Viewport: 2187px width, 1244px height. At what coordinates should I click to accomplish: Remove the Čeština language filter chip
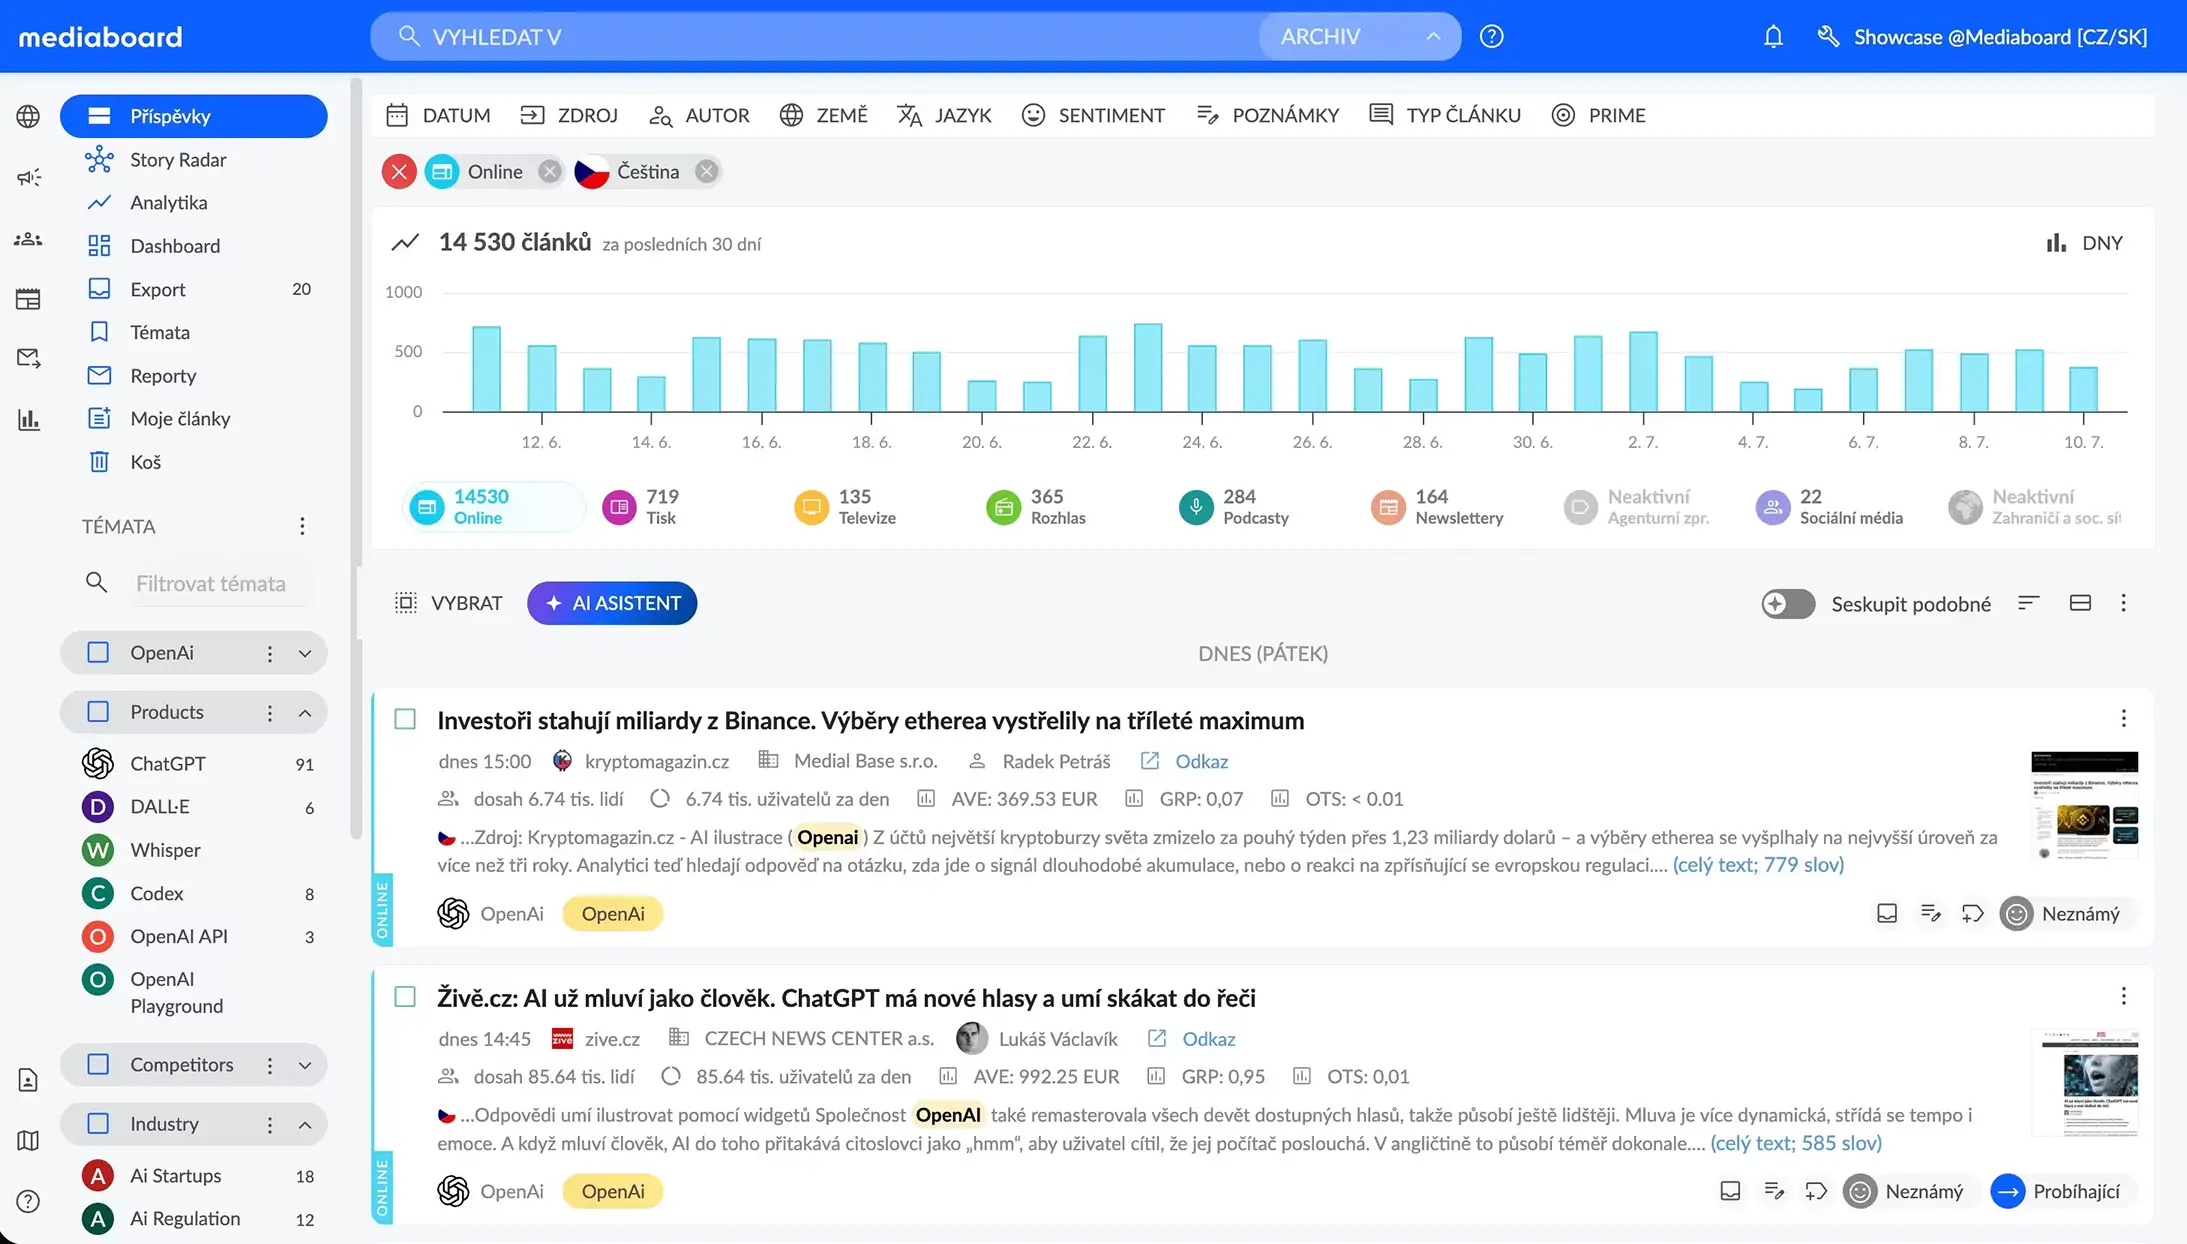707,172
